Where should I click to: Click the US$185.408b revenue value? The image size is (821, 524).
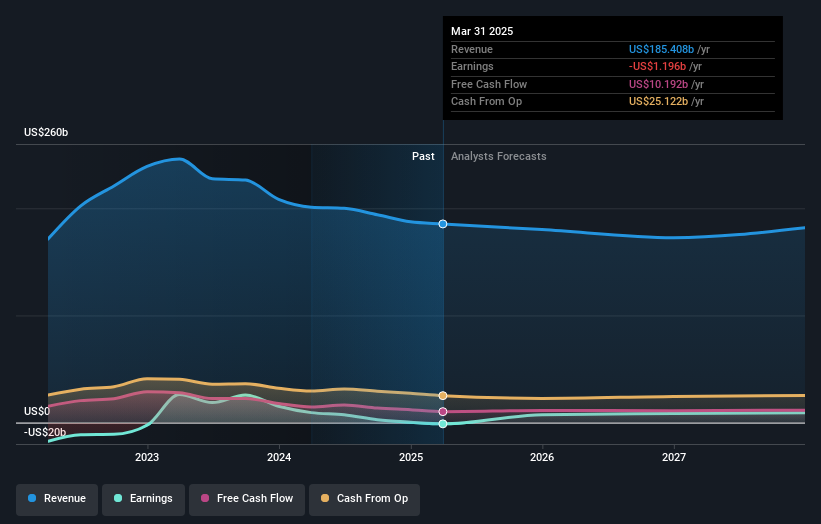661,49
